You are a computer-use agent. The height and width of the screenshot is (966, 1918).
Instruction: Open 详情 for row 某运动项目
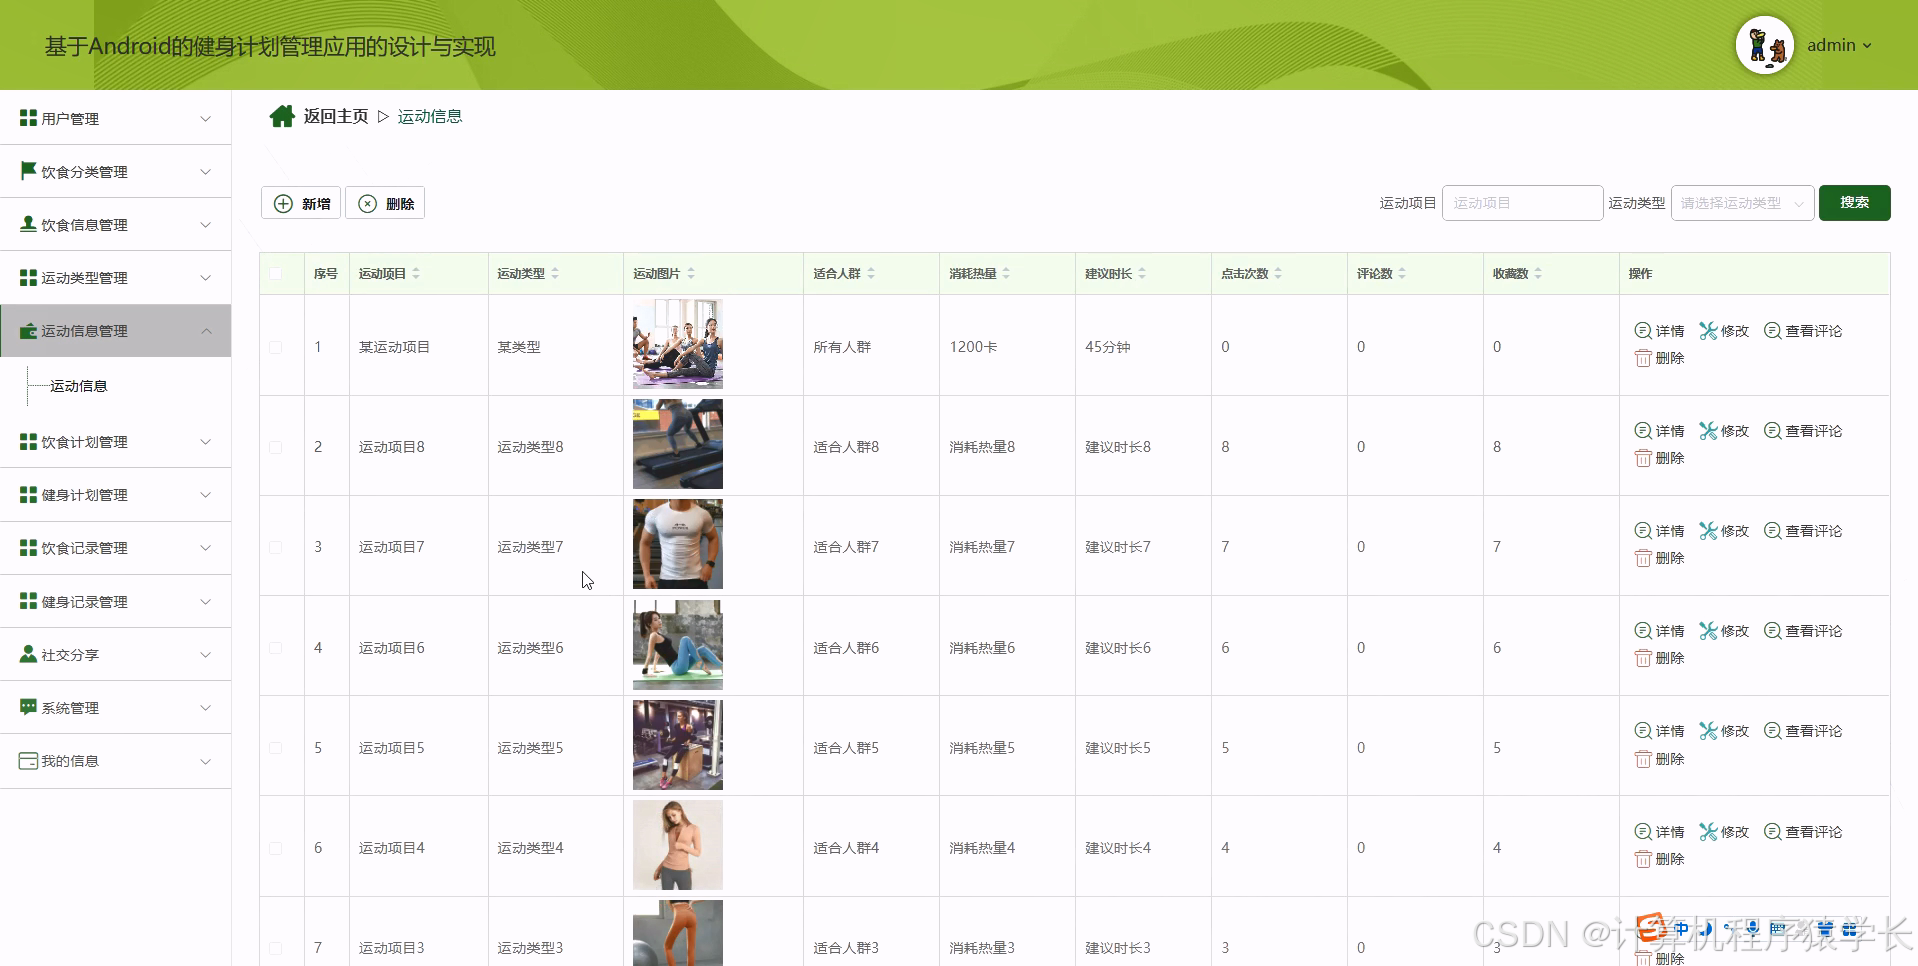1659,331
